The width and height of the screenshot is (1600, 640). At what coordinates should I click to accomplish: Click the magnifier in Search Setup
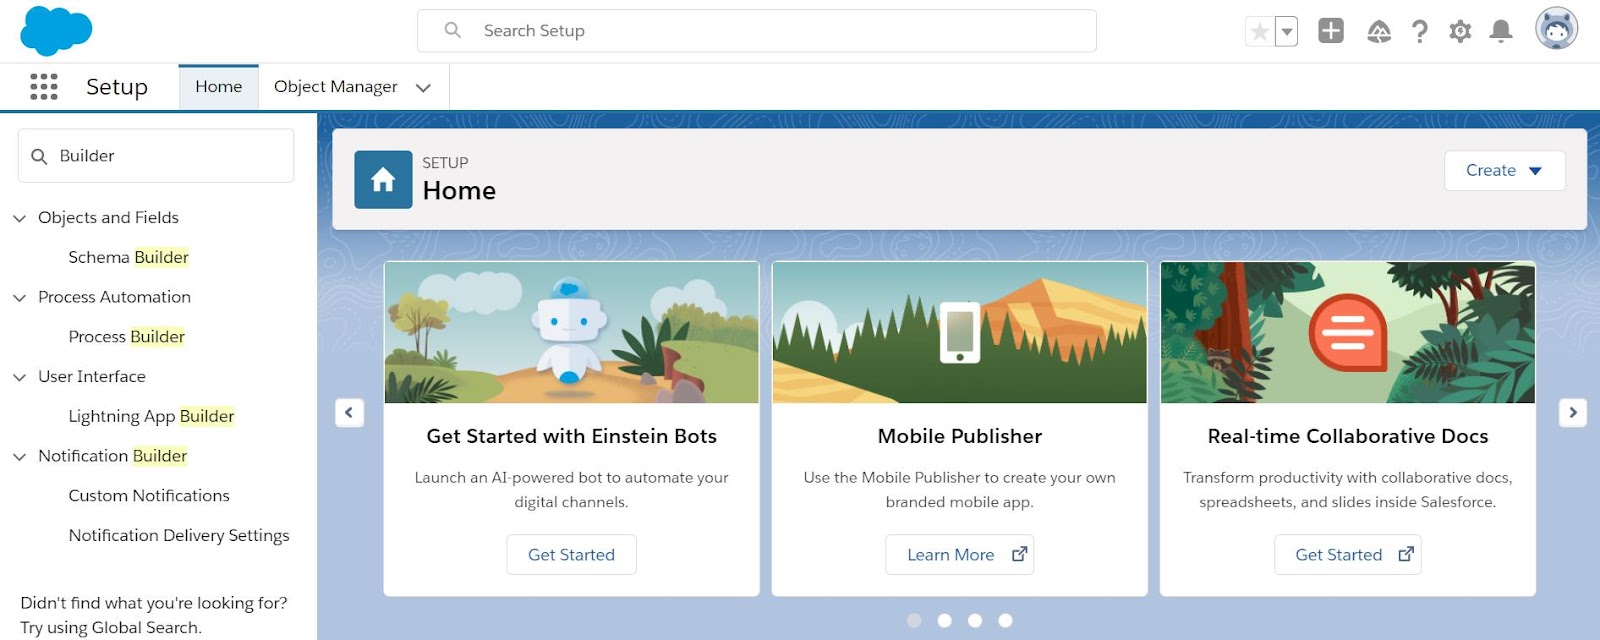pyautogui.click(x=453, y=31)
